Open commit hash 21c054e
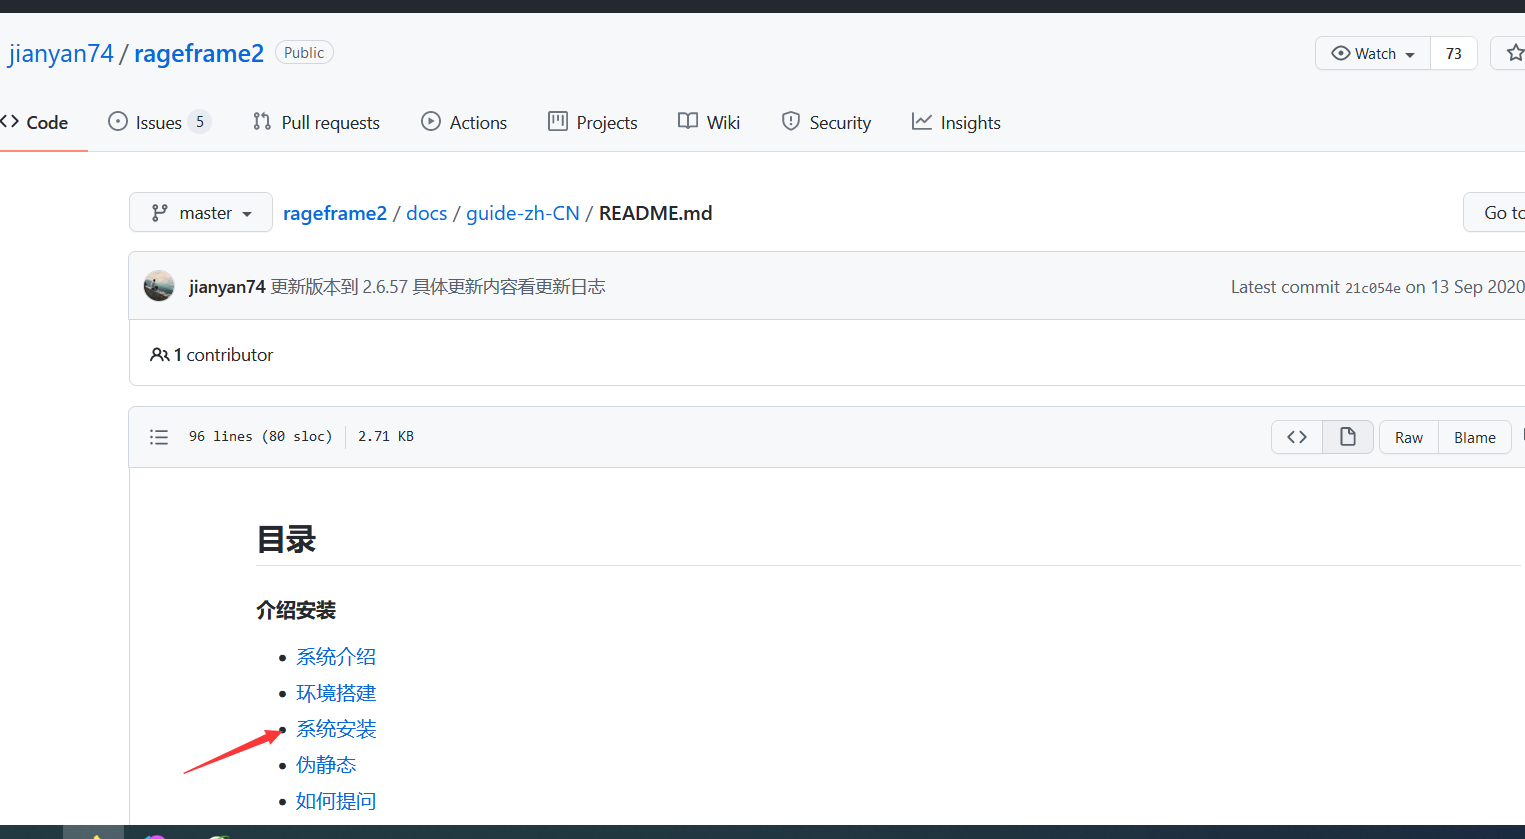Screen dimensions: 1525x839 tap(1372, 288)
